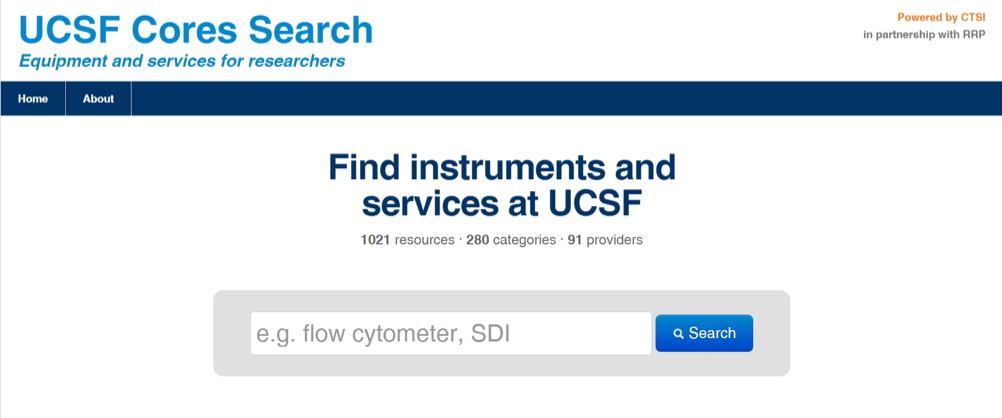
Task: Click the placeholder text 'e.g. flow cytometer, SDI'
Action: point(383,334)
